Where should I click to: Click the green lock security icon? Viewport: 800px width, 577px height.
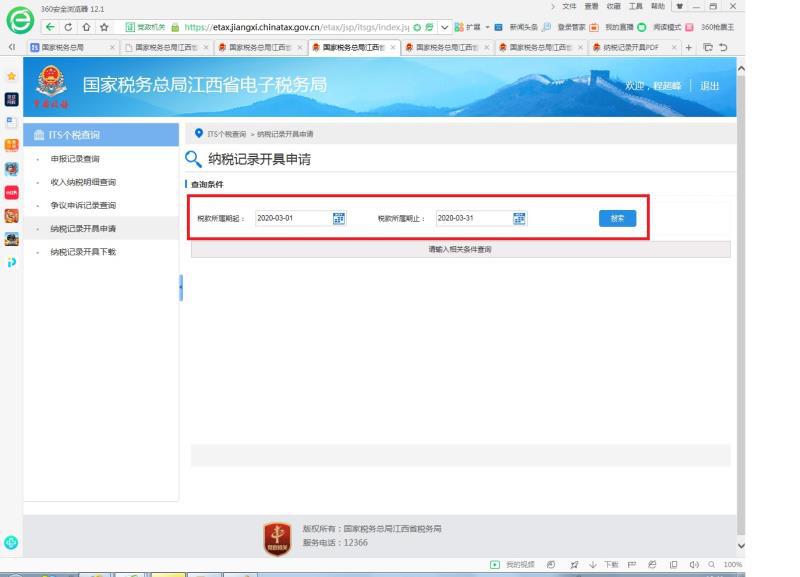click(x=175, y=28)
